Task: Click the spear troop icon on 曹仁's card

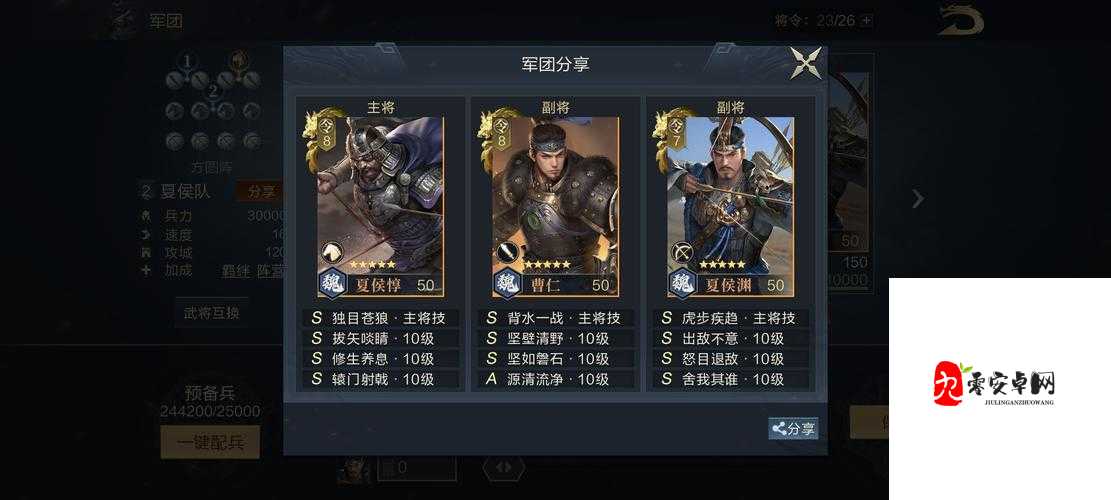Action: 507,251
